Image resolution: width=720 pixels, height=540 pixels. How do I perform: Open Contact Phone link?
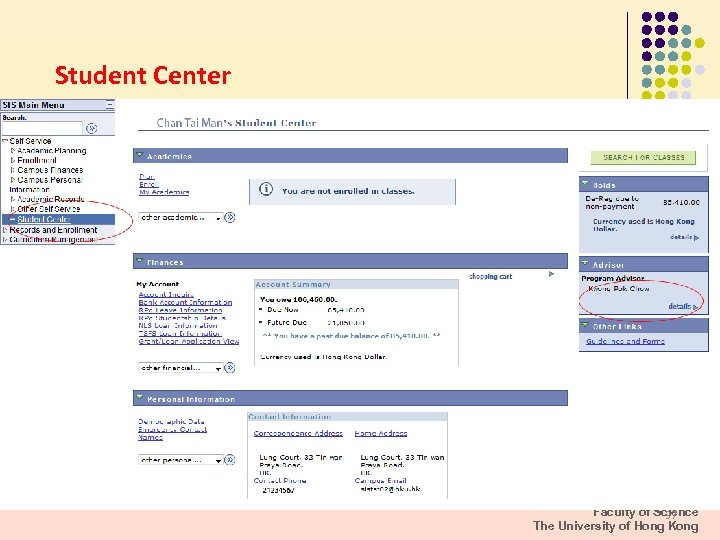[280, 480]
